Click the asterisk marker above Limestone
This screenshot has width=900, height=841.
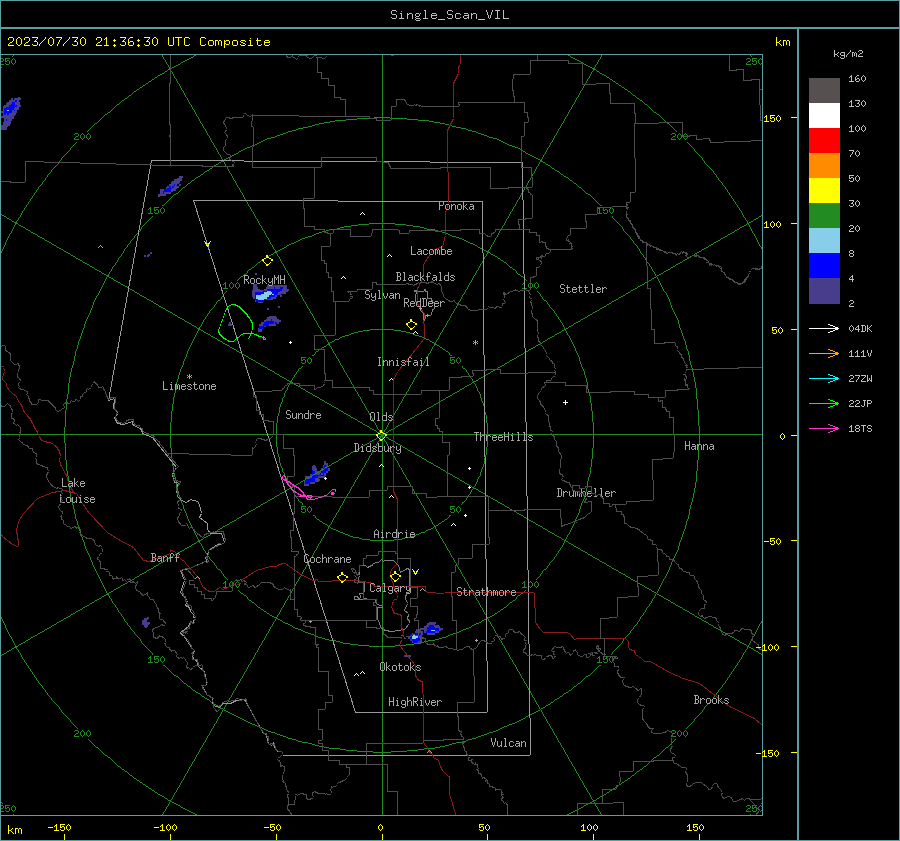189,377
